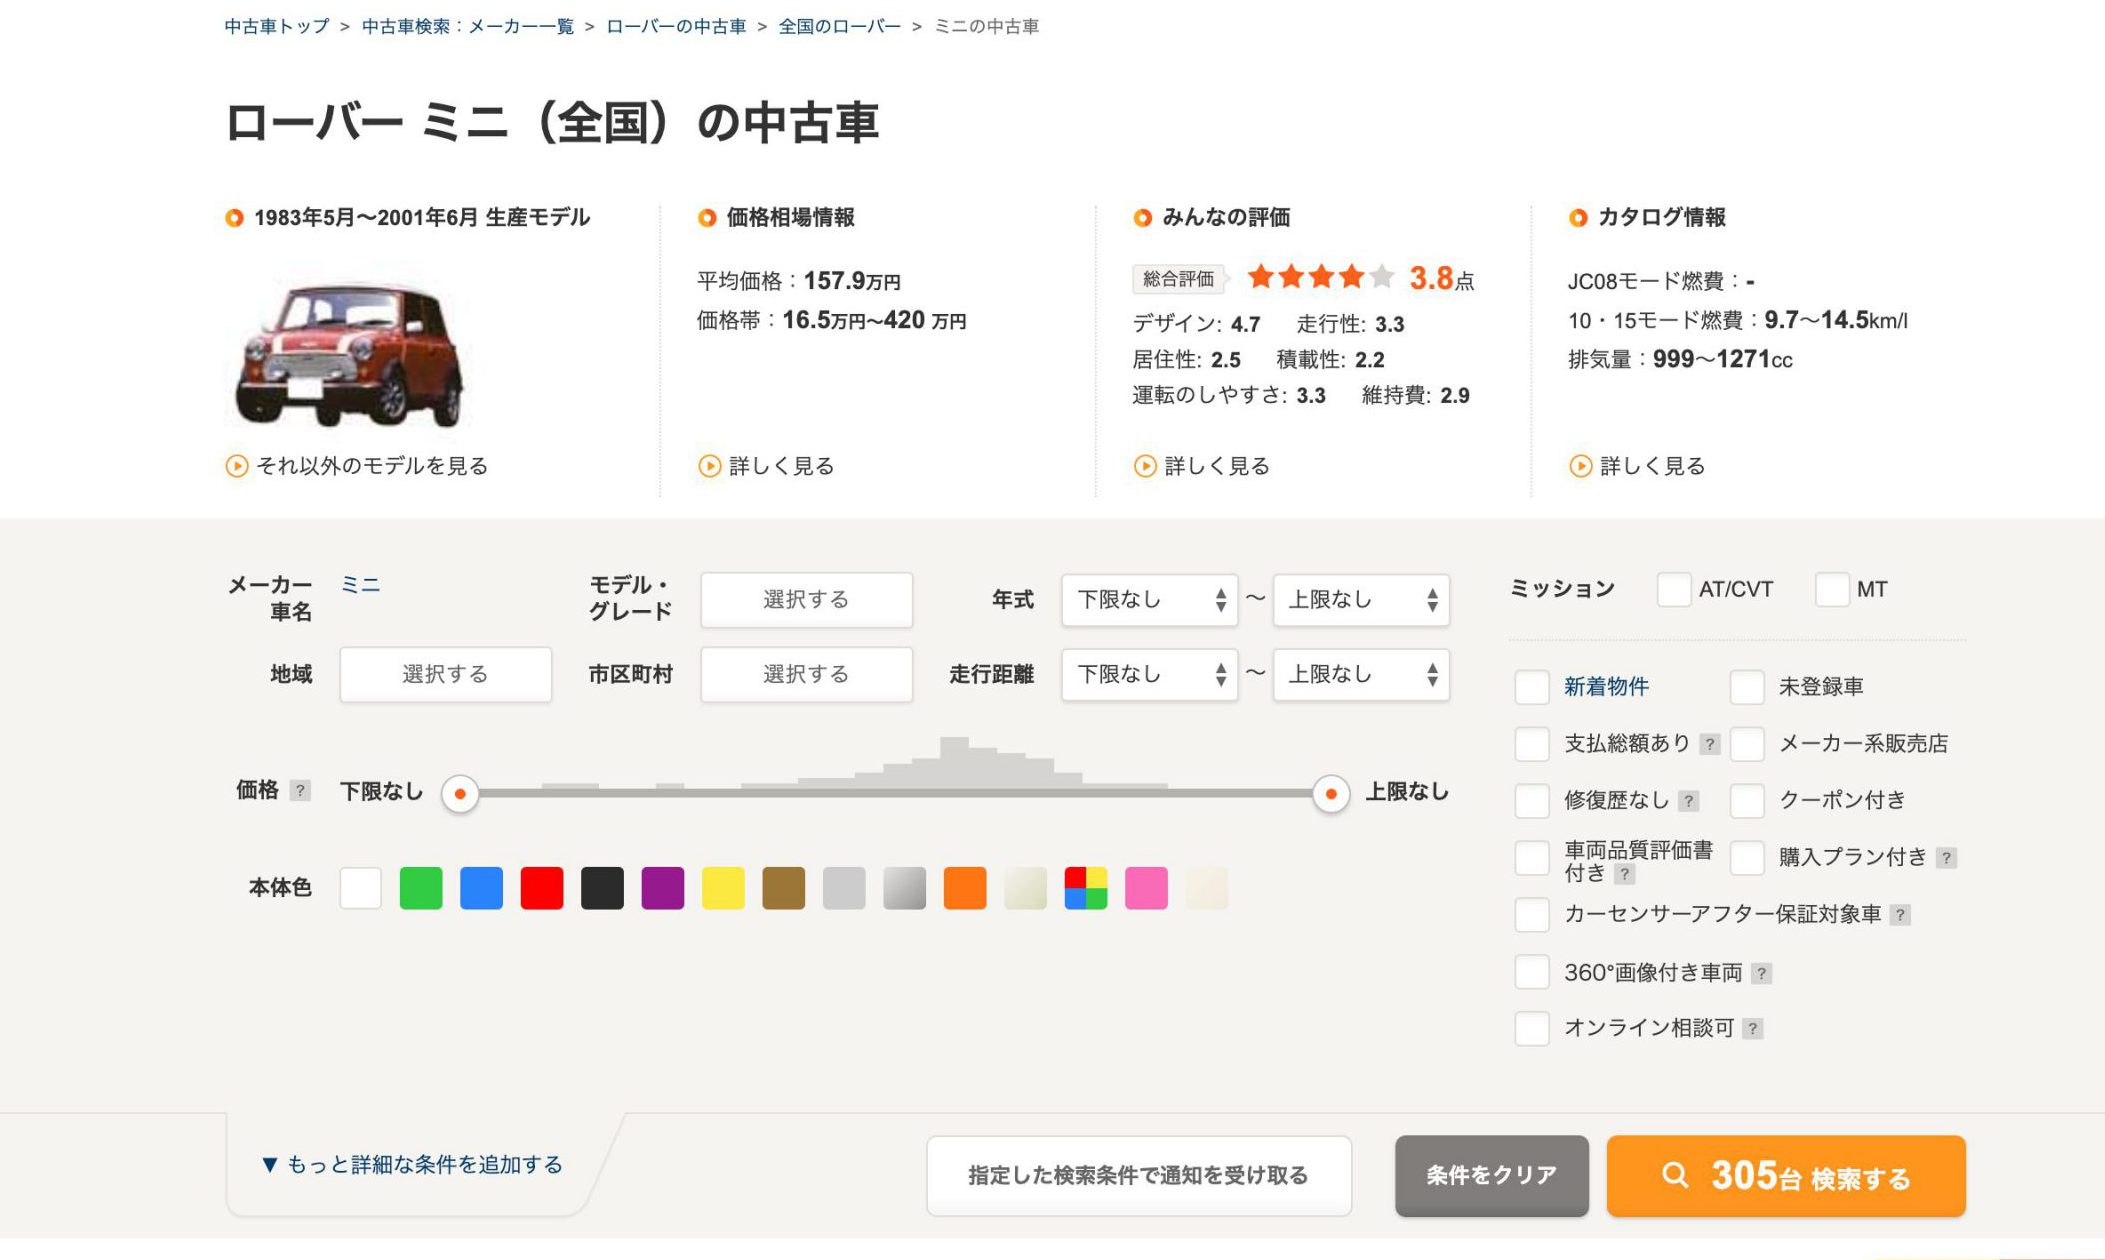
Task: Click the 新着物件 label text
Action: 1606,687
